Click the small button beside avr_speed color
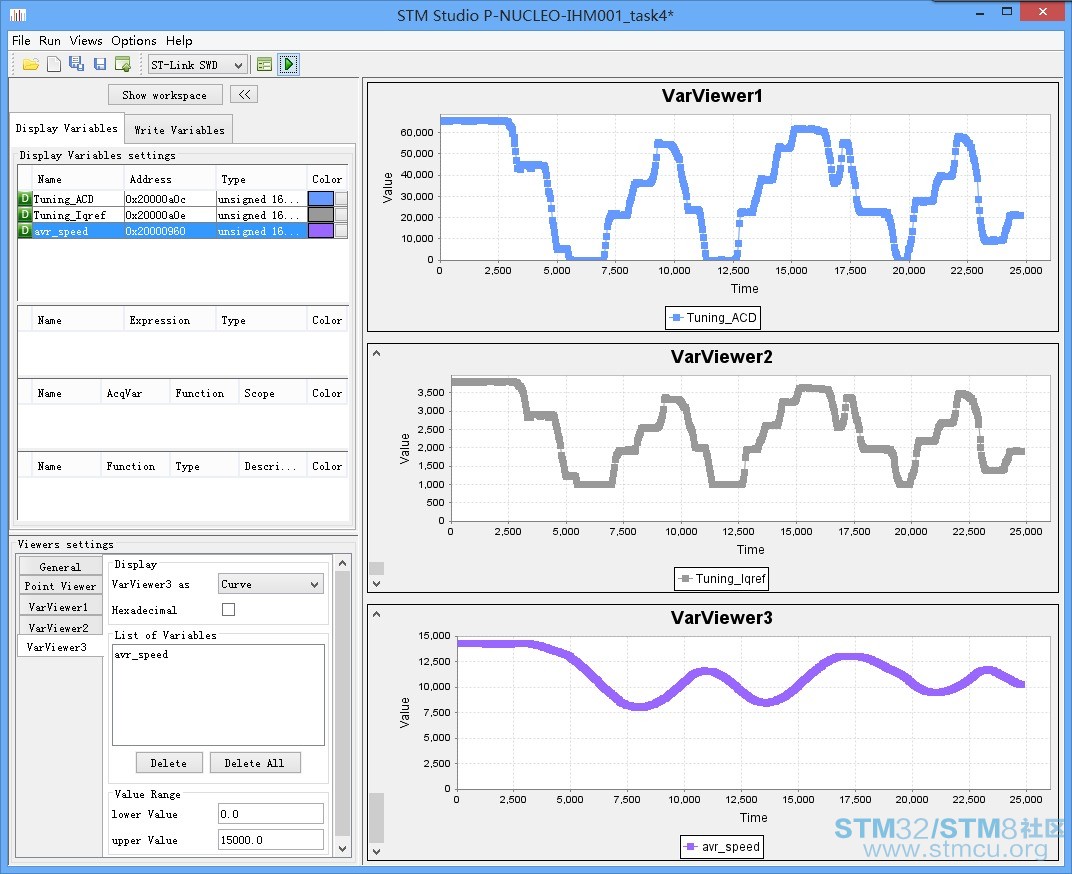Viewport: 1072px width, 874px height. click(340, 230)
